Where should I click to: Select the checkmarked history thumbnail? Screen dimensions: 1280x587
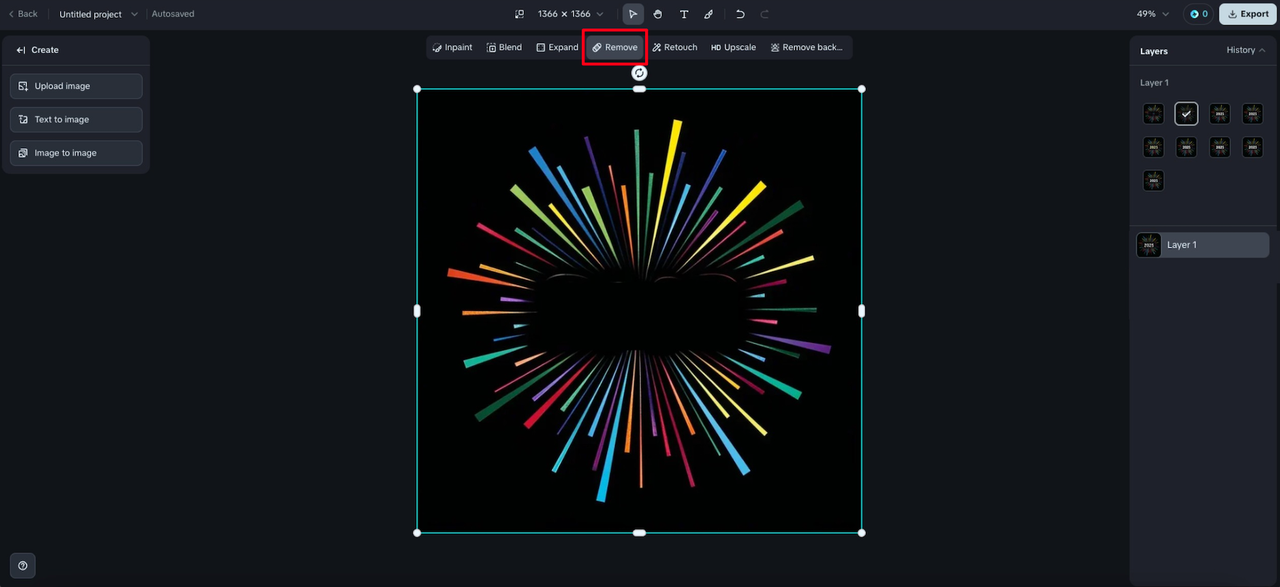[1186, 114]
